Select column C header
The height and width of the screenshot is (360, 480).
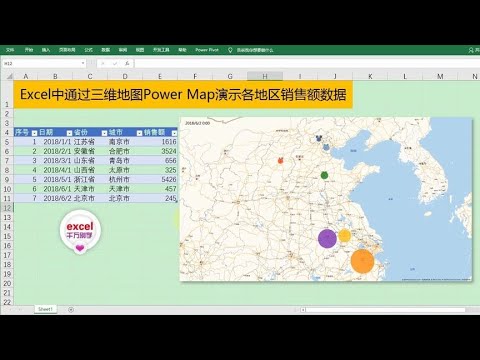[90, 77]
